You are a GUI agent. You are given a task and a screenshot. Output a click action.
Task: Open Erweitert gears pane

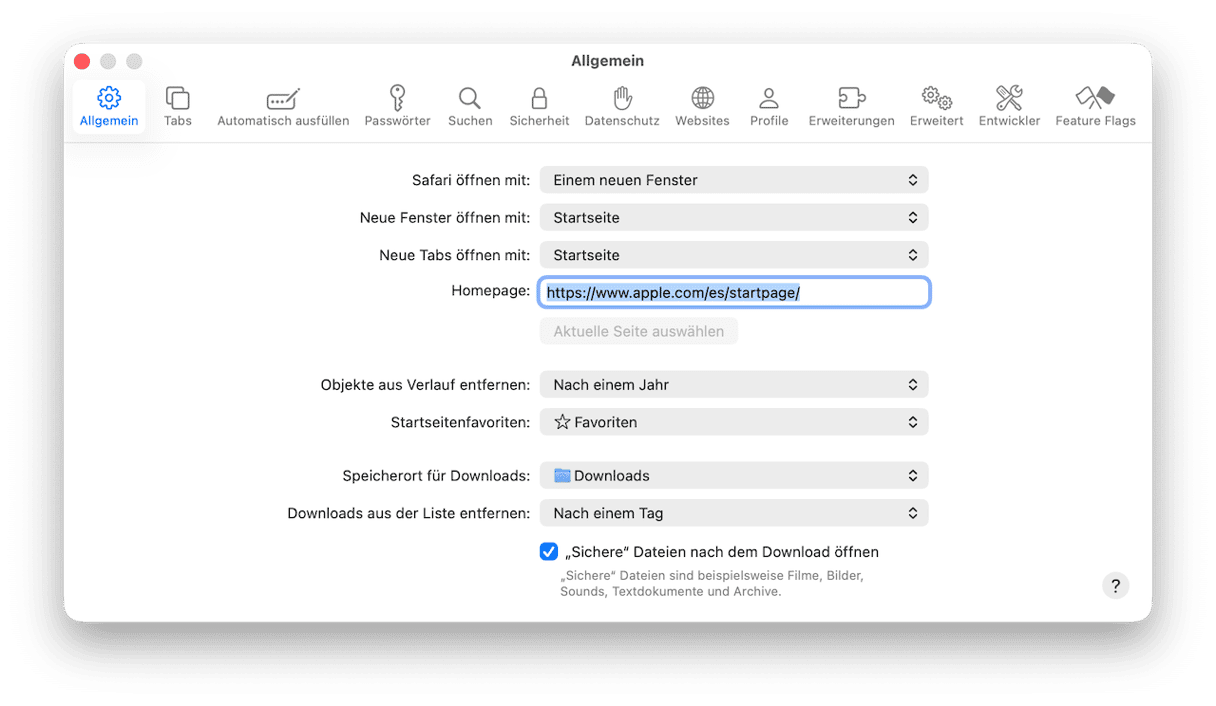[x=936, y=106]
